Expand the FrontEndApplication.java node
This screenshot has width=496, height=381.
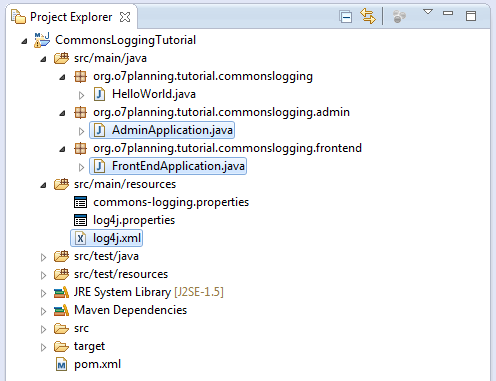coord(81,167)
